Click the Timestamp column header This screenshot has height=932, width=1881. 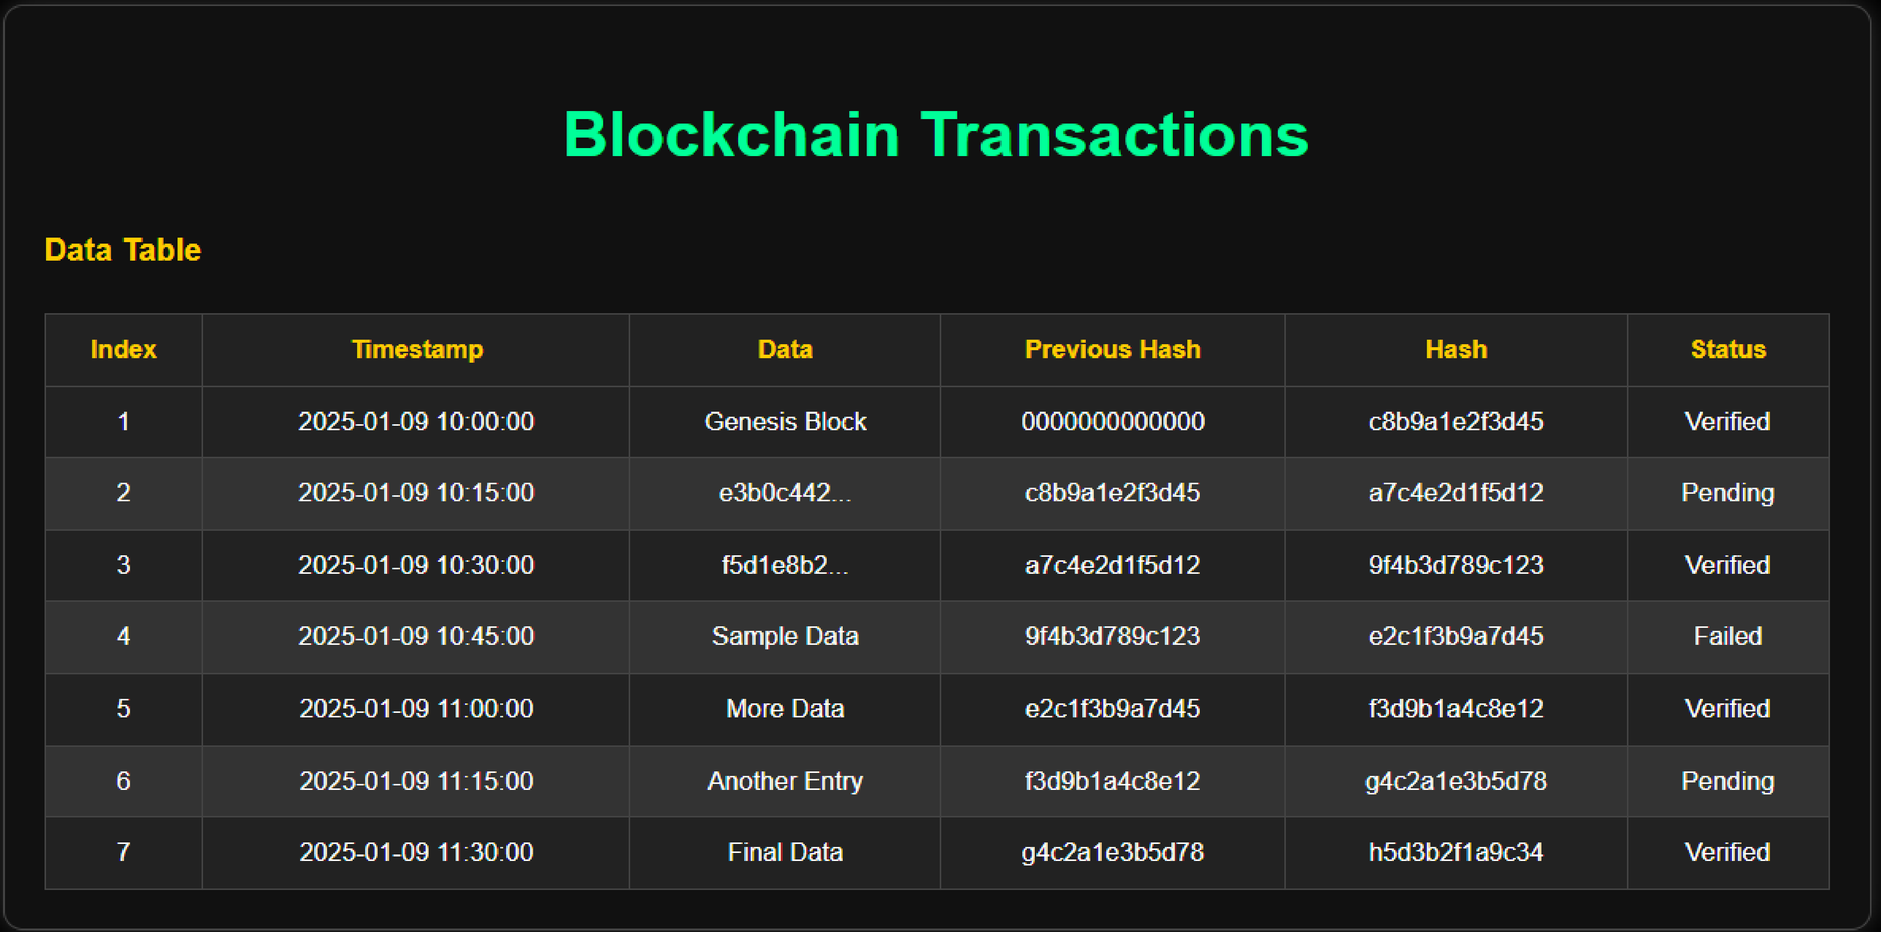pos(417,350)
